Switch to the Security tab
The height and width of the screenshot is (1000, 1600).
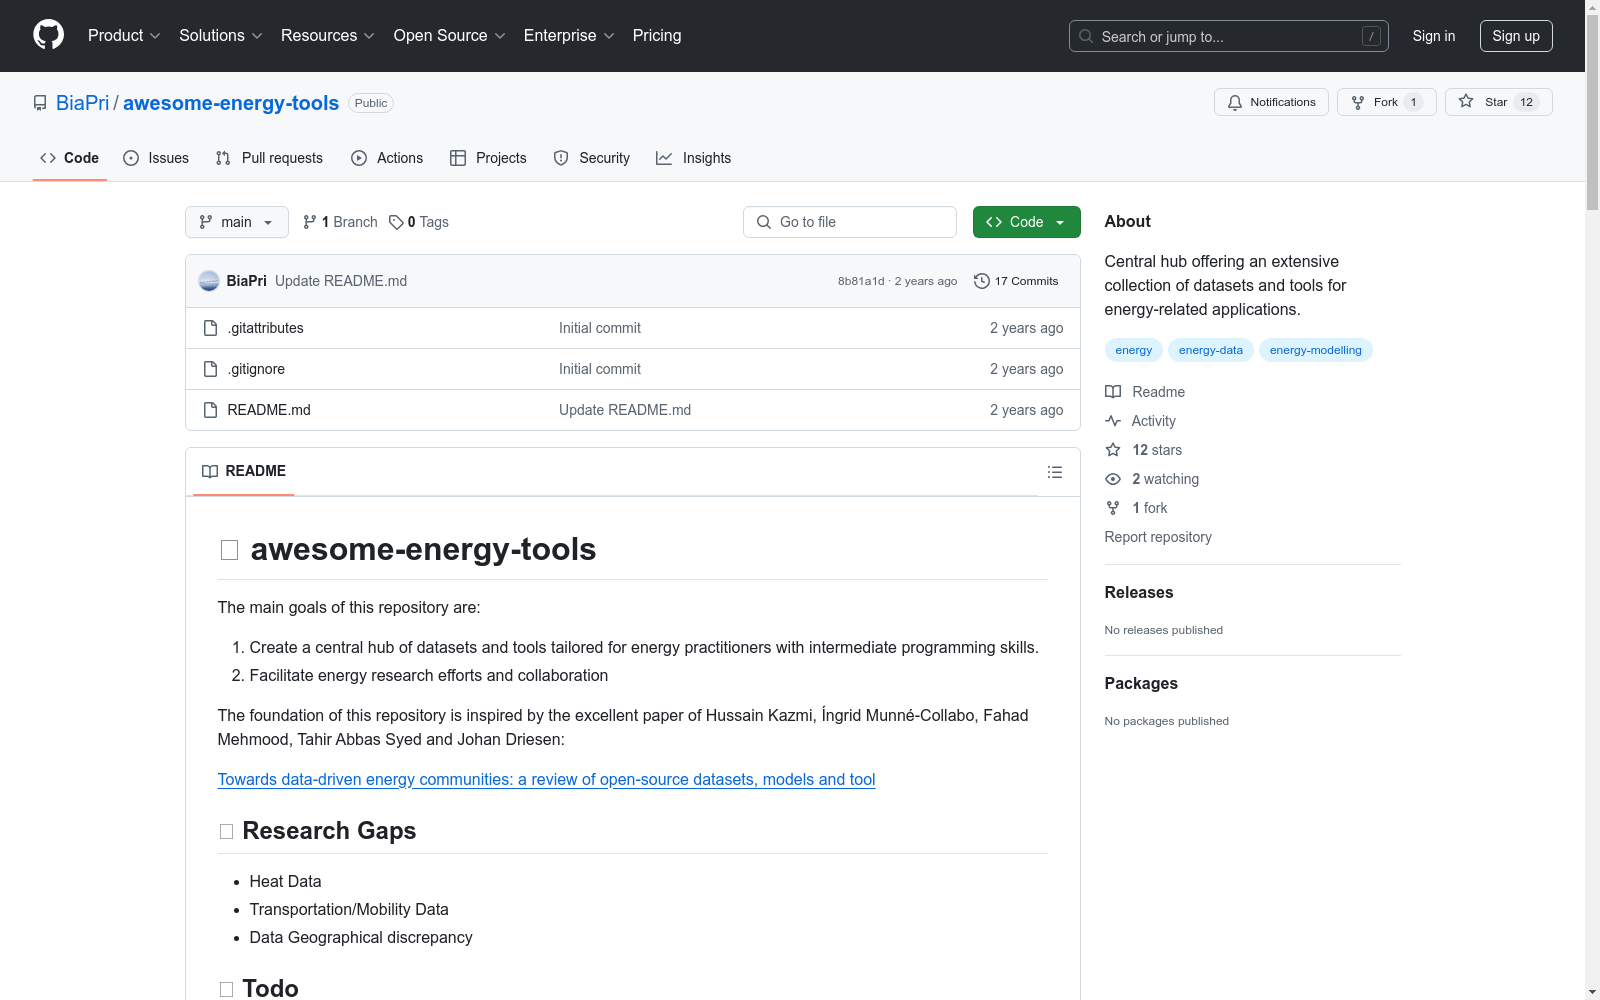[592, 158]
